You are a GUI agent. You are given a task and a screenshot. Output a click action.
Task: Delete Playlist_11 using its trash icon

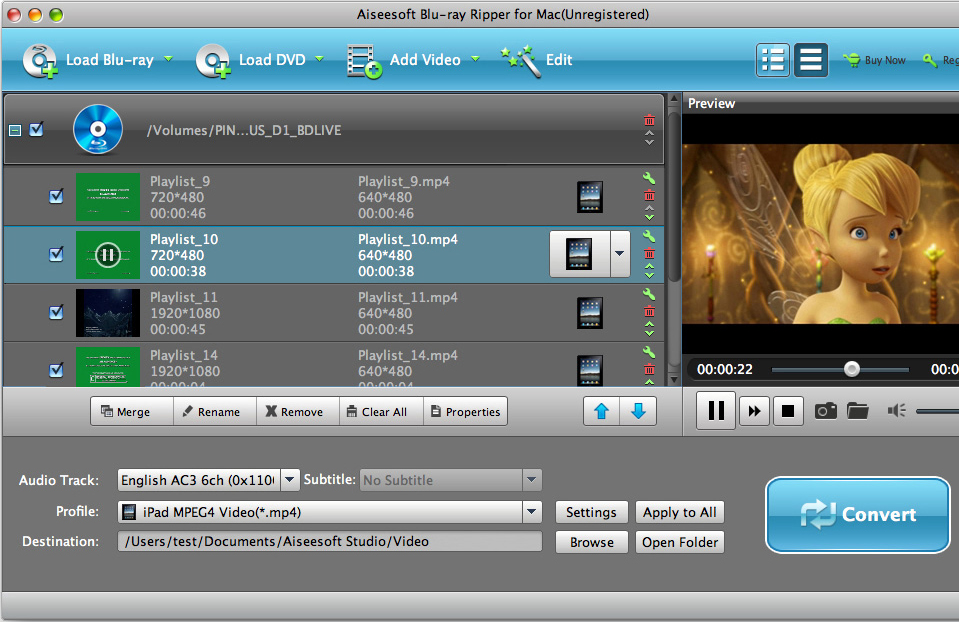650,311
